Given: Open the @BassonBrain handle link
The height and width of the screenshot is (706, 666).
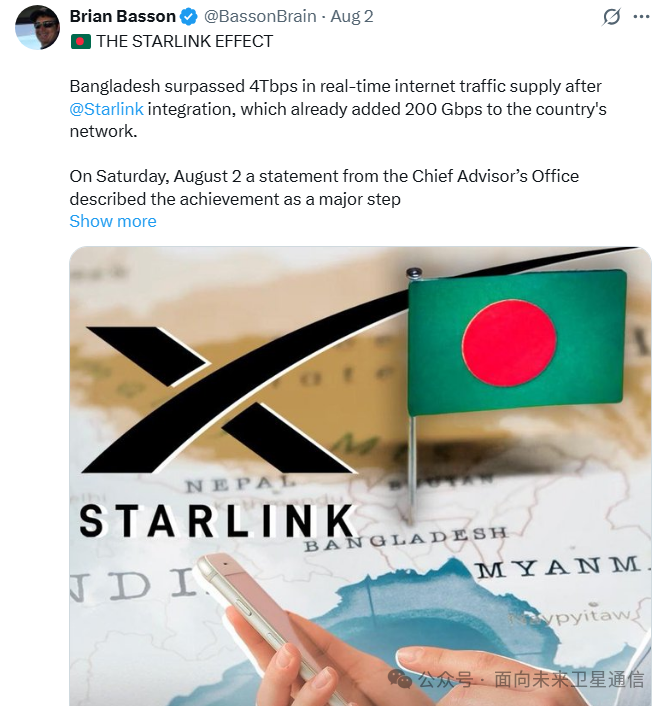Looking at the screenshot, I should coord(260,17).
